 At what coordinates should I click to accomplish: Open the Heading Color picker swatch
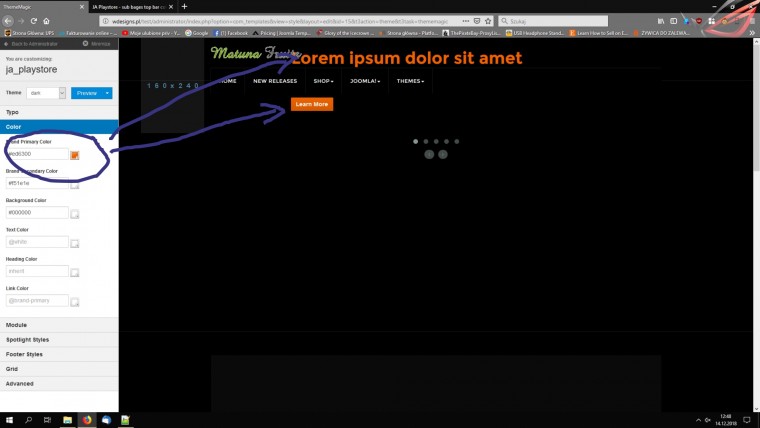pos(75,272)
